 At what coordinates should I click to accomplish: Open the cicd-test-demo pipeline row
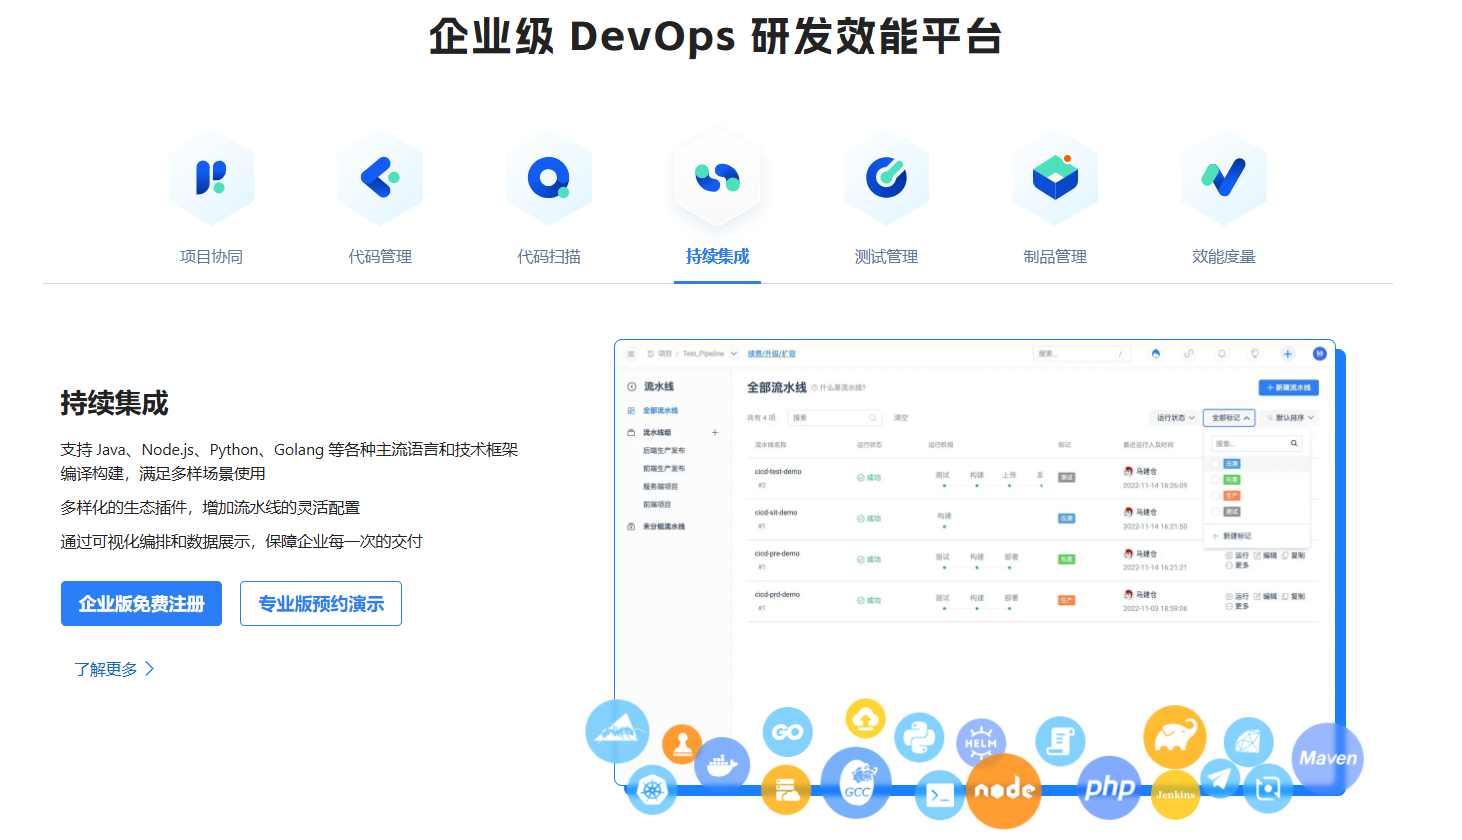[x=1033, y=478]
